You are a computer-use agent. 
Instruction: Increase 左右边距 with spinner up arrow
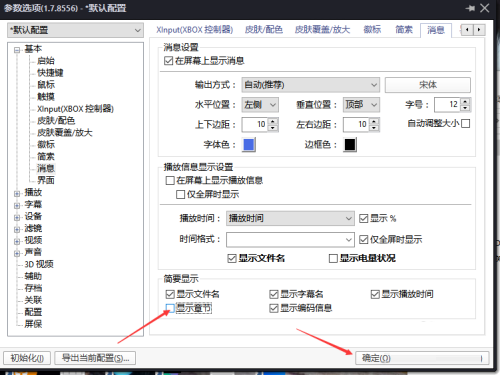point(375,121)
